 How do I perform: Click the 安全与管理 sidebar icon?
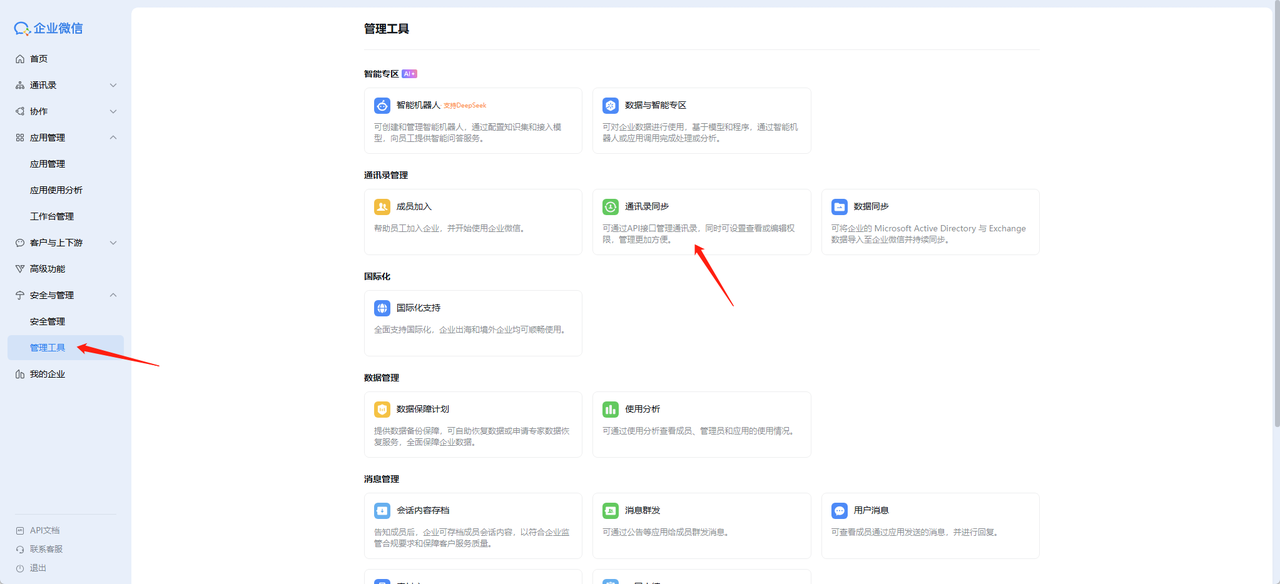[20, 295]
